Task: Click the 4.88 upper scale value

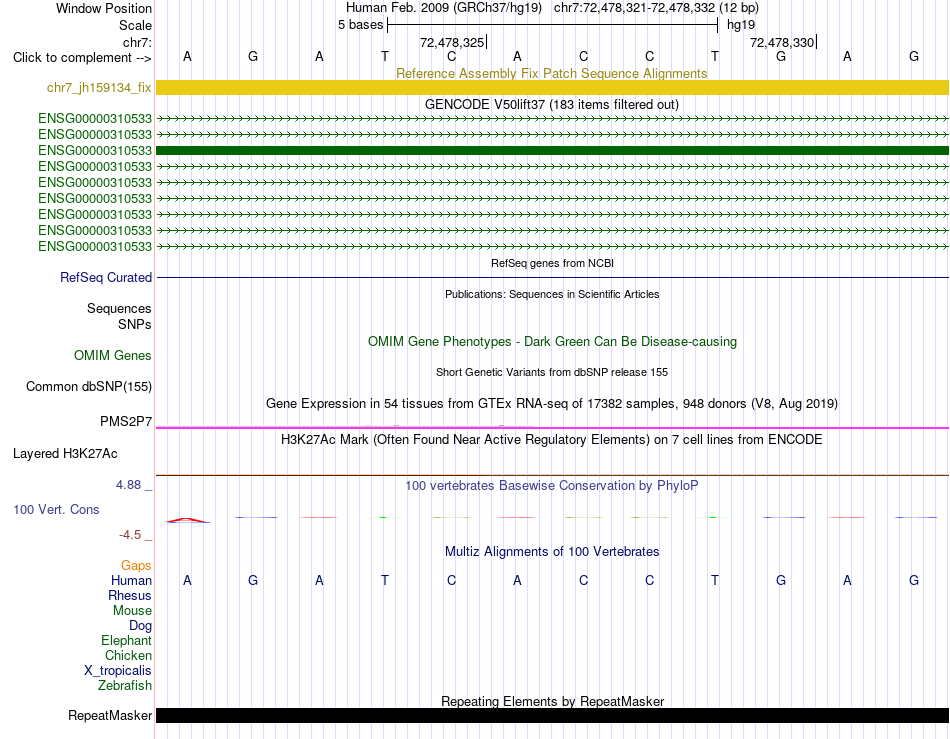Action: 128,485
